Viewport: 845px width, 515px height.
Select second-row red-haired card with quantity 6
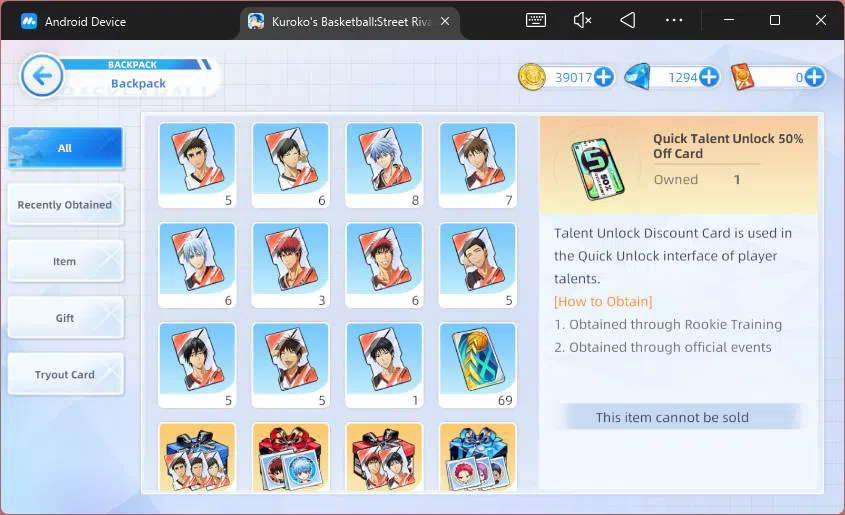click(384, 265)
